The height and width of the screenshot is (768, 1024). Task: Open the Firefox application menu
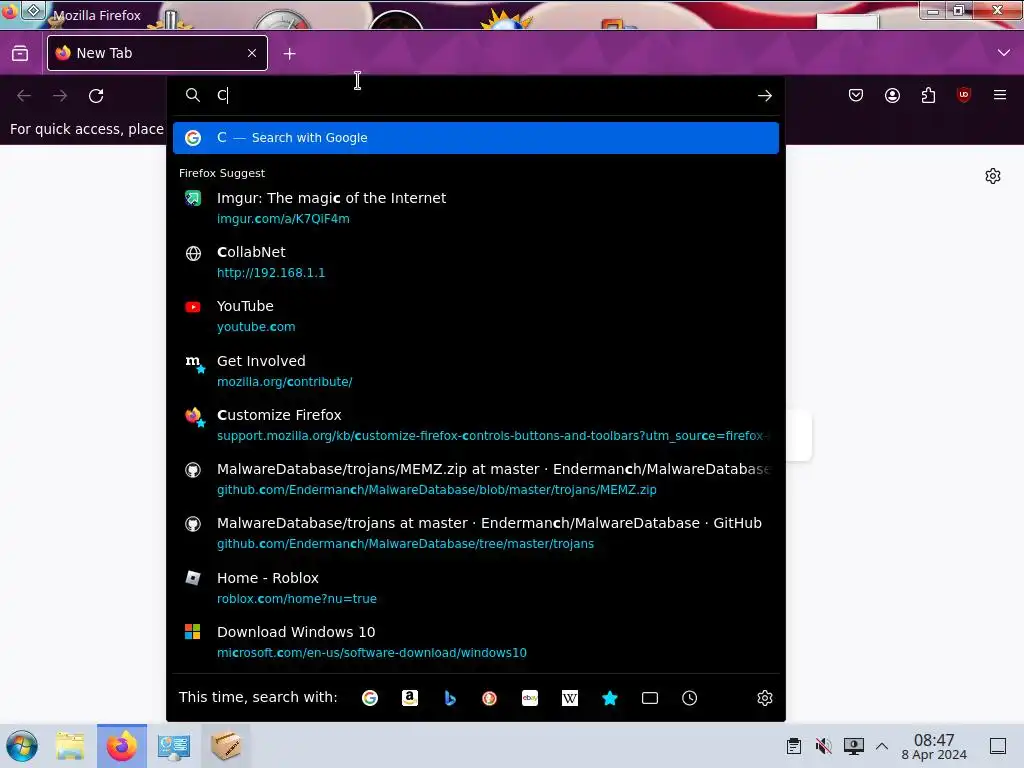pos(1000,95)
